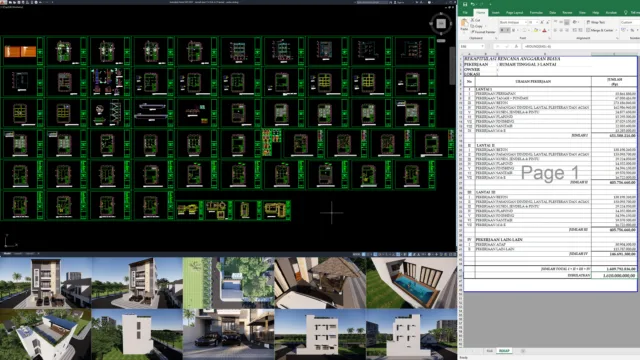
Task: Click the Top Align icon
Action: point(556,22)
